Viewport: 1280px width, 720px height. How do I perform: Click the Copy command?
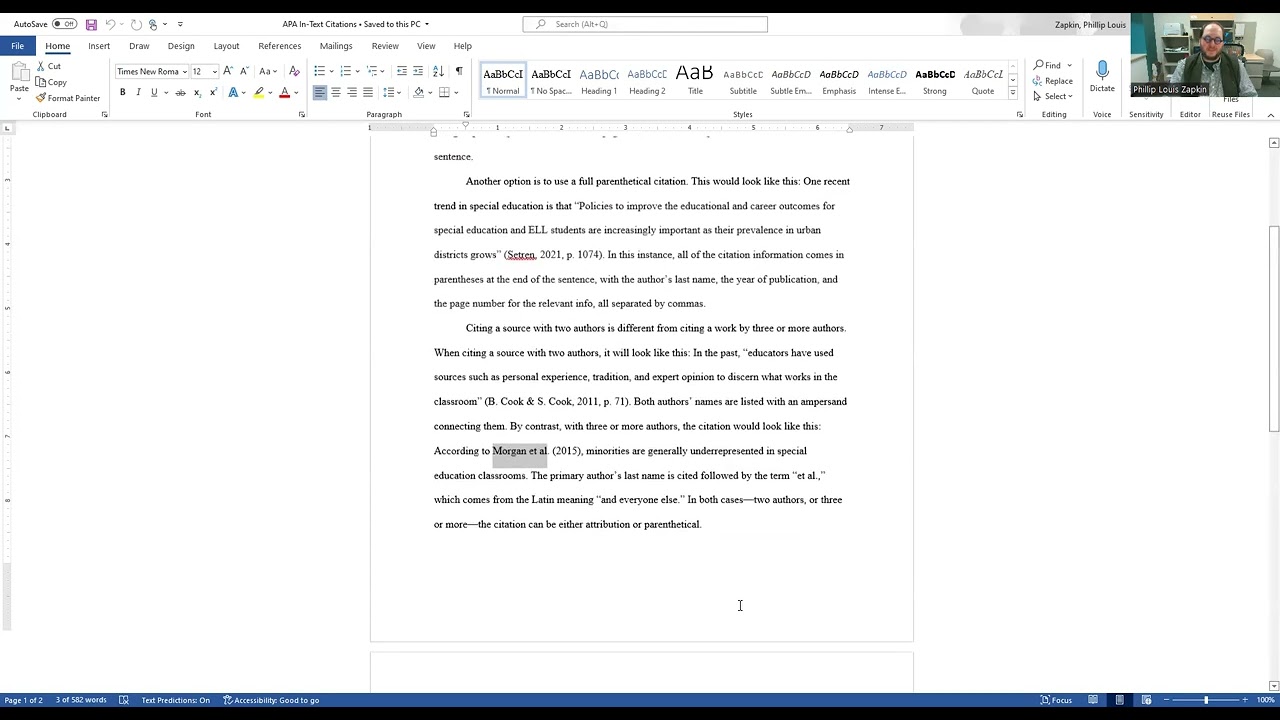click(51, 82)
